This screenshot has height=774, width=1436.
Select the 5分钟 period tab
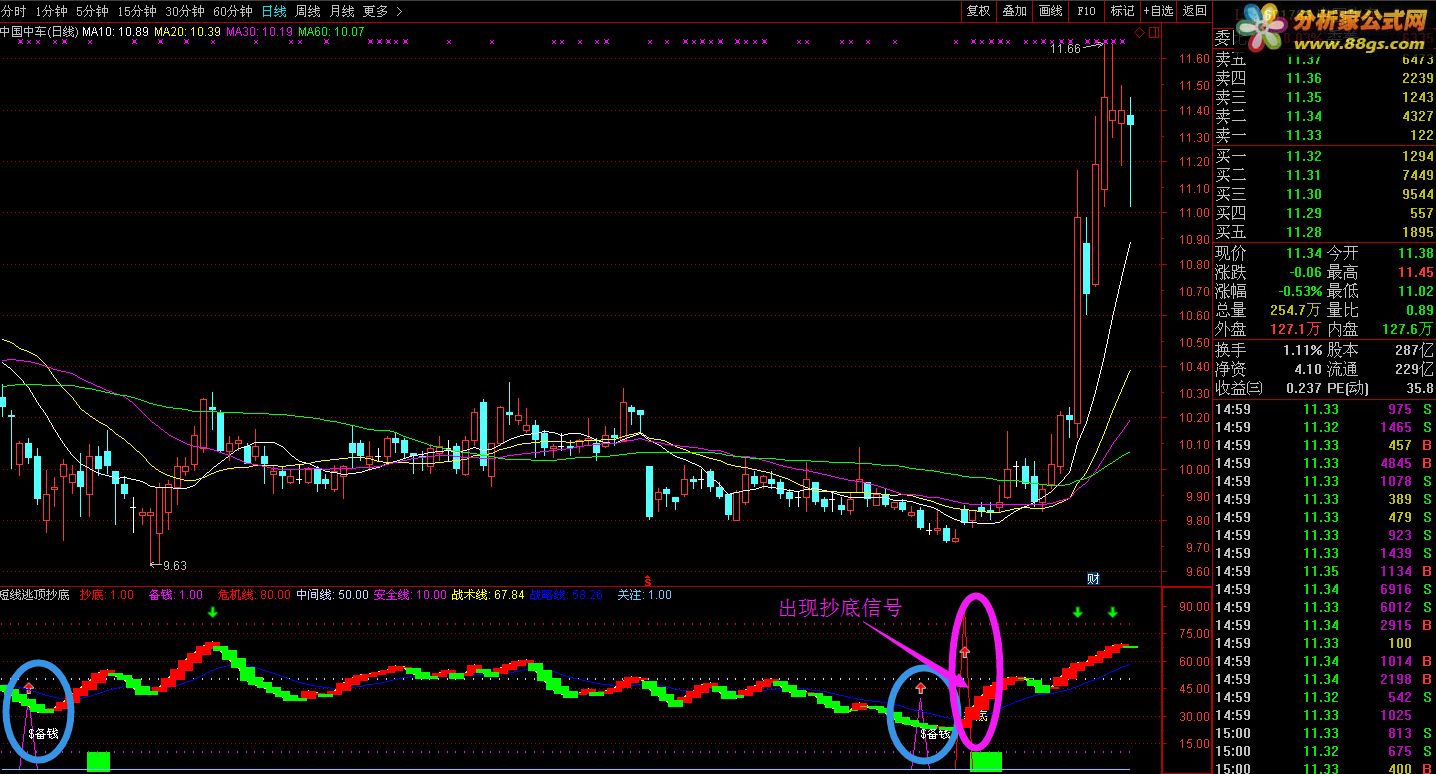92,11
